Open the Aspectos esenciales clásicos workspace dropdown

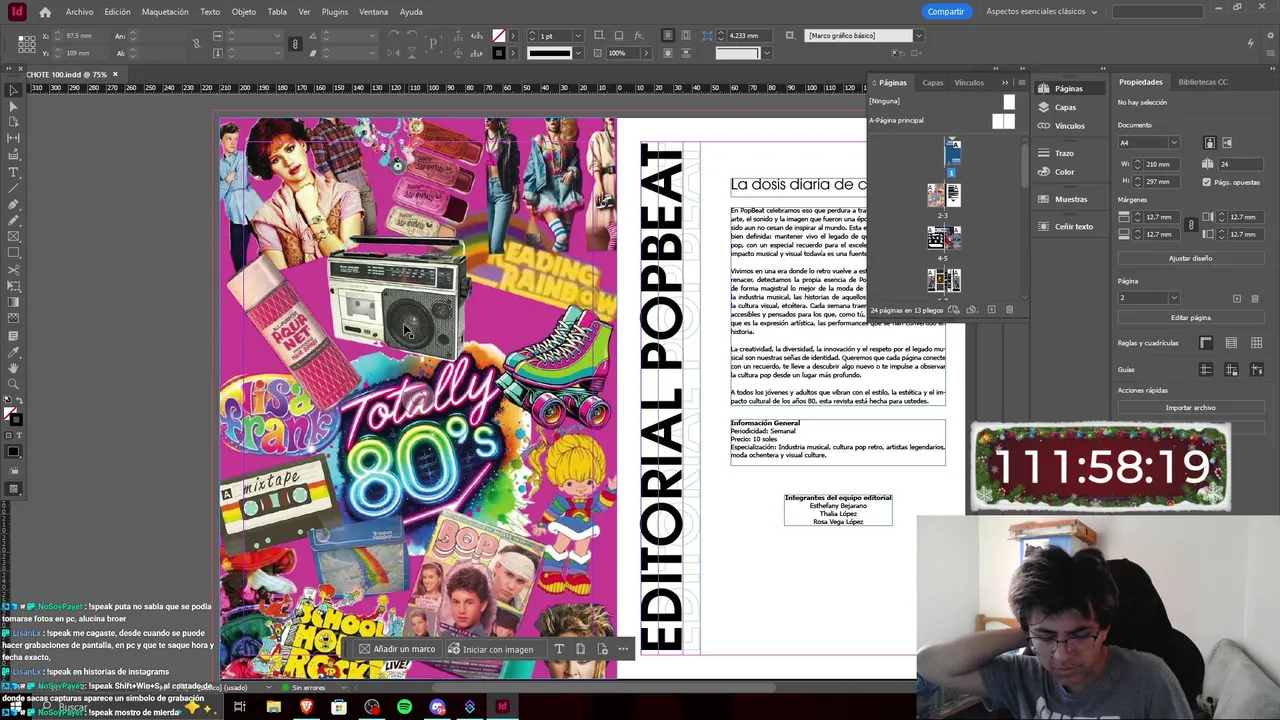1041,12
